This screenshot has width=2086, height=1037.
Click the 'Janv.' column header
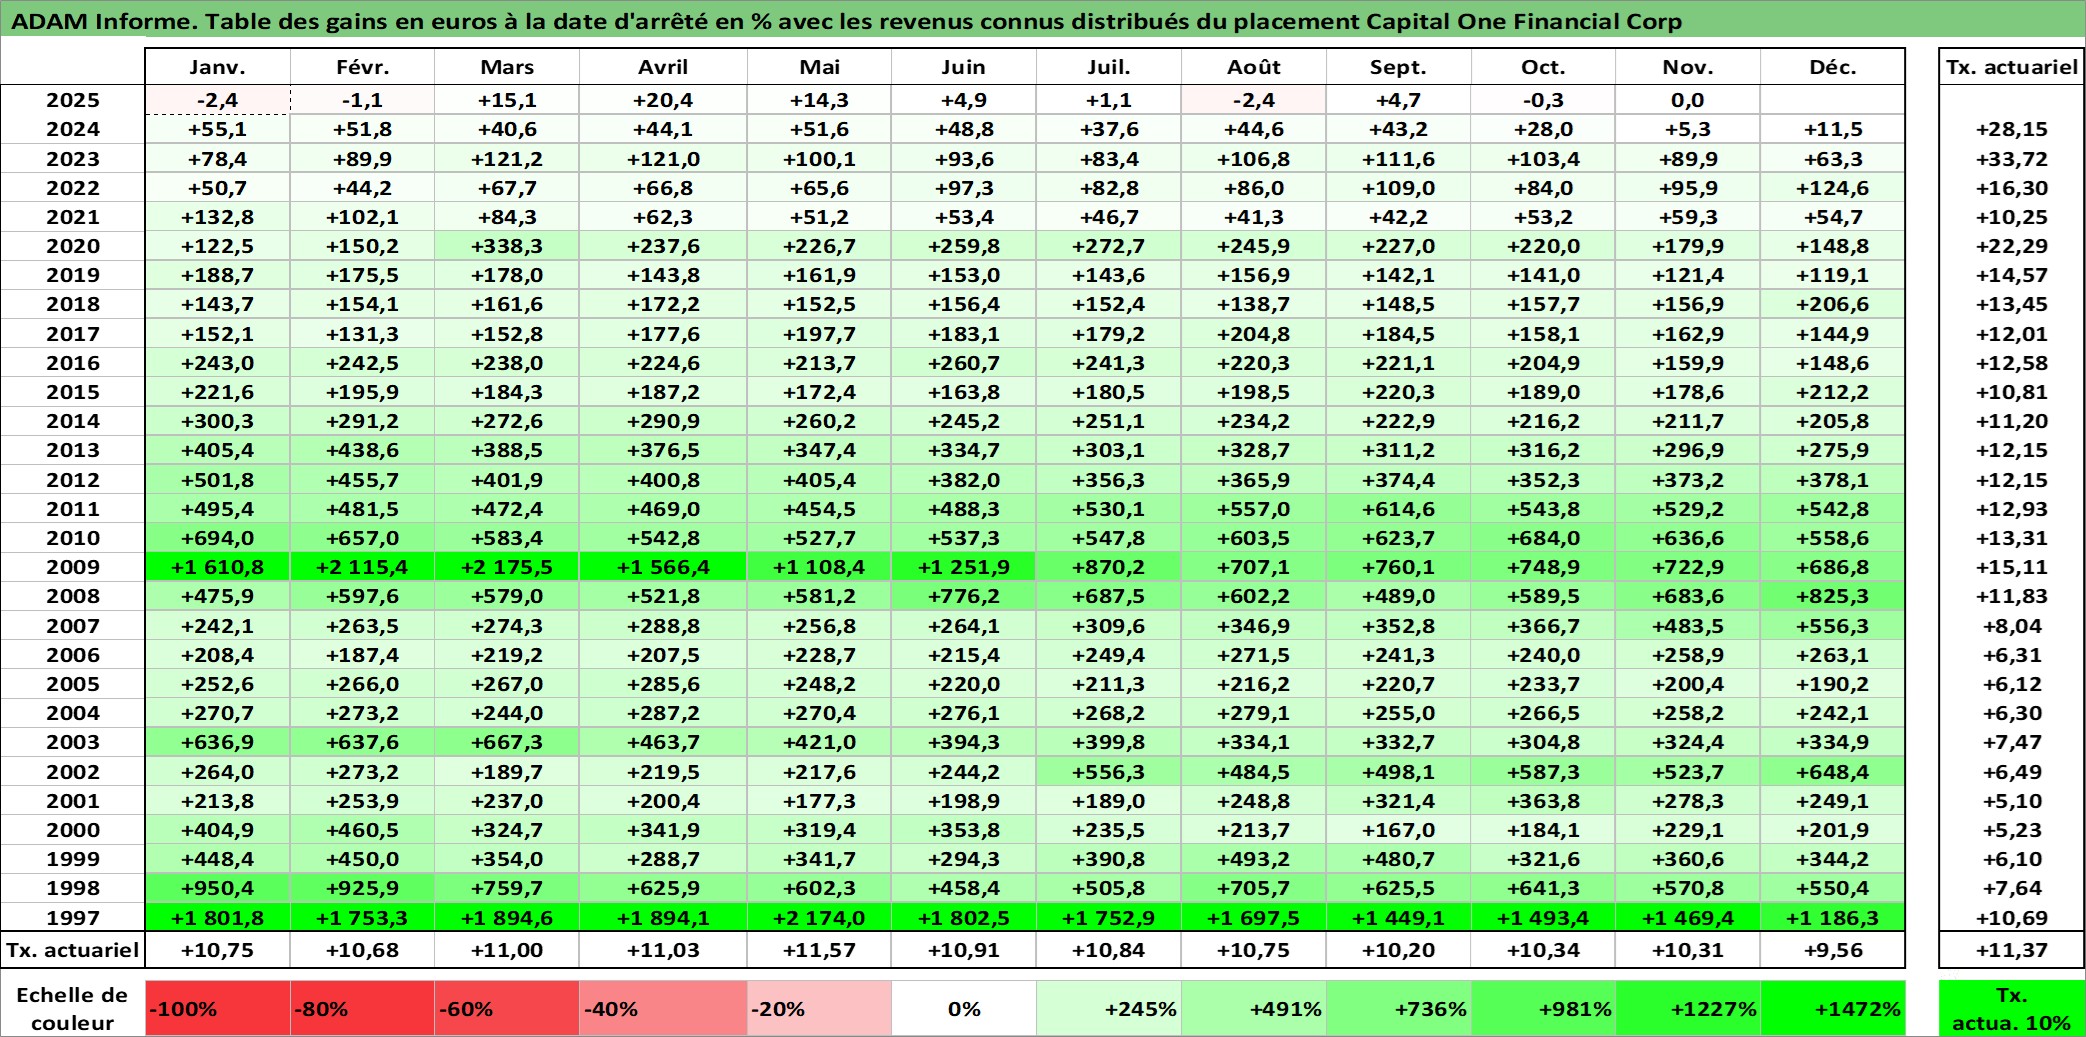(218, 67)
